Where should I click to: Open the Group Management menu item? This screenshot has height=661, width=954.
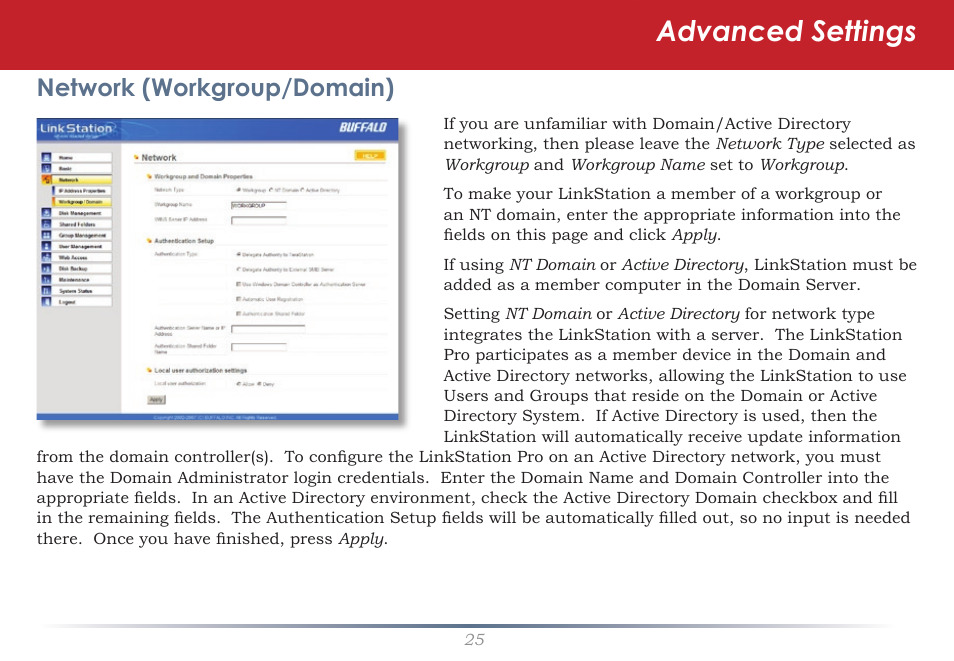[x=82, y=235]
